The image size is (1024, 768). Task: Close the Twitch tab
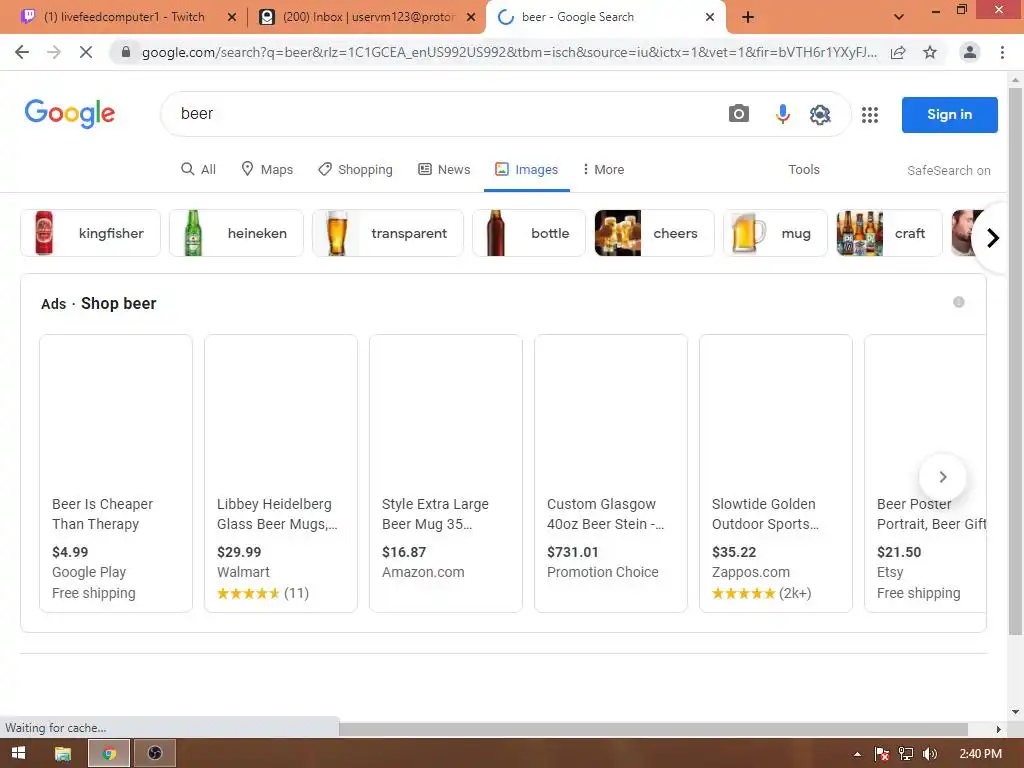(232, 17)
